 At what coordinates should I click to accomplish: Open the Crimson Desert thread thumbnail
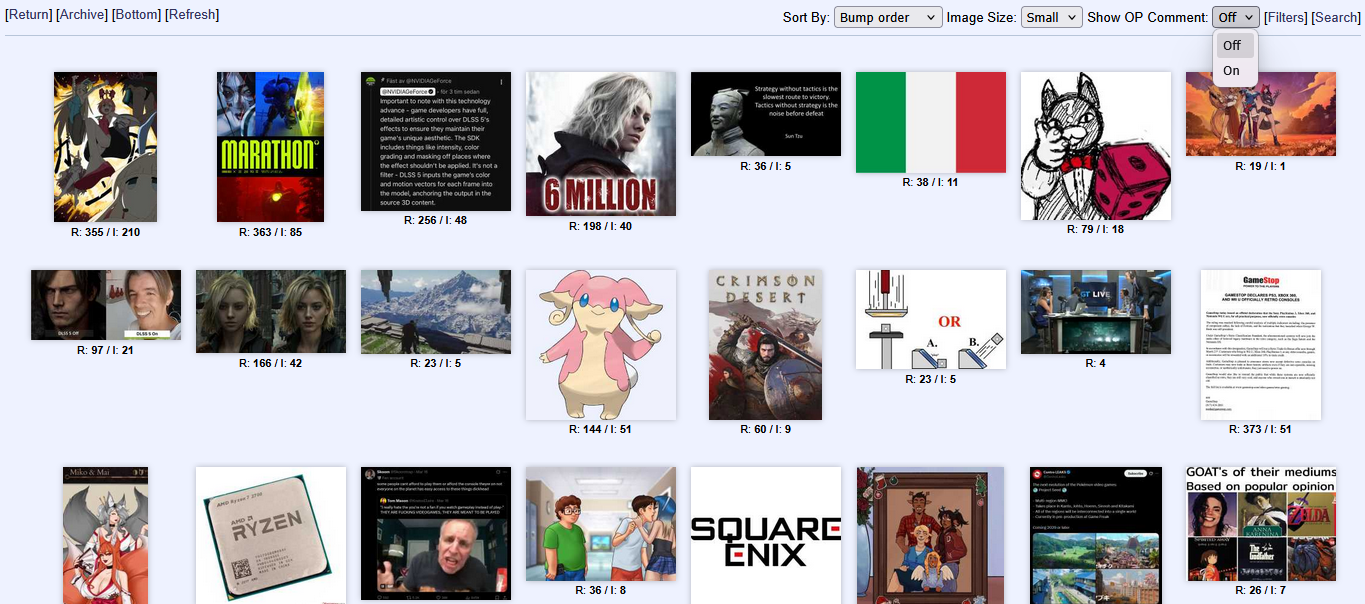pyautogui.click(x=766, y=345)
